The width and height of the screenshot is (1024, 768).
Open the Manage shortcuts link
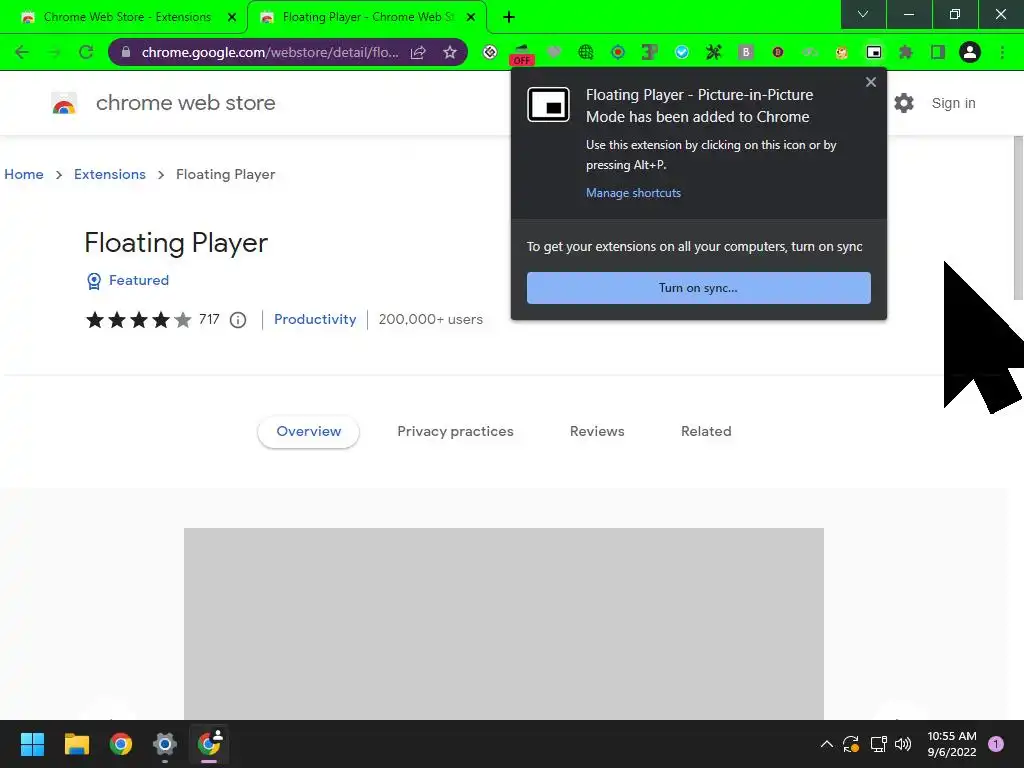633,193
